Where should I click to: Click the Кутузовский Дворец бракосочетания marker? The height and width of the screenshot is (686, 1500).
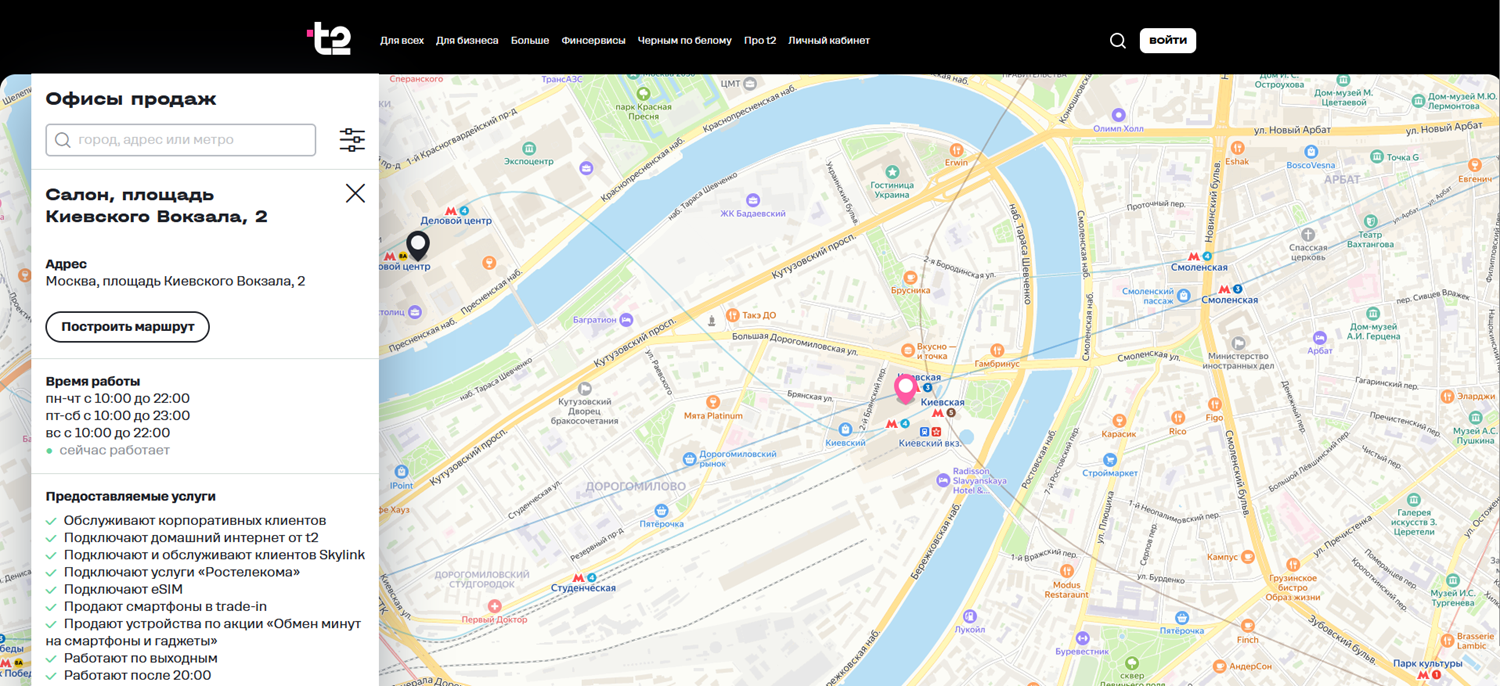(585, 389)
